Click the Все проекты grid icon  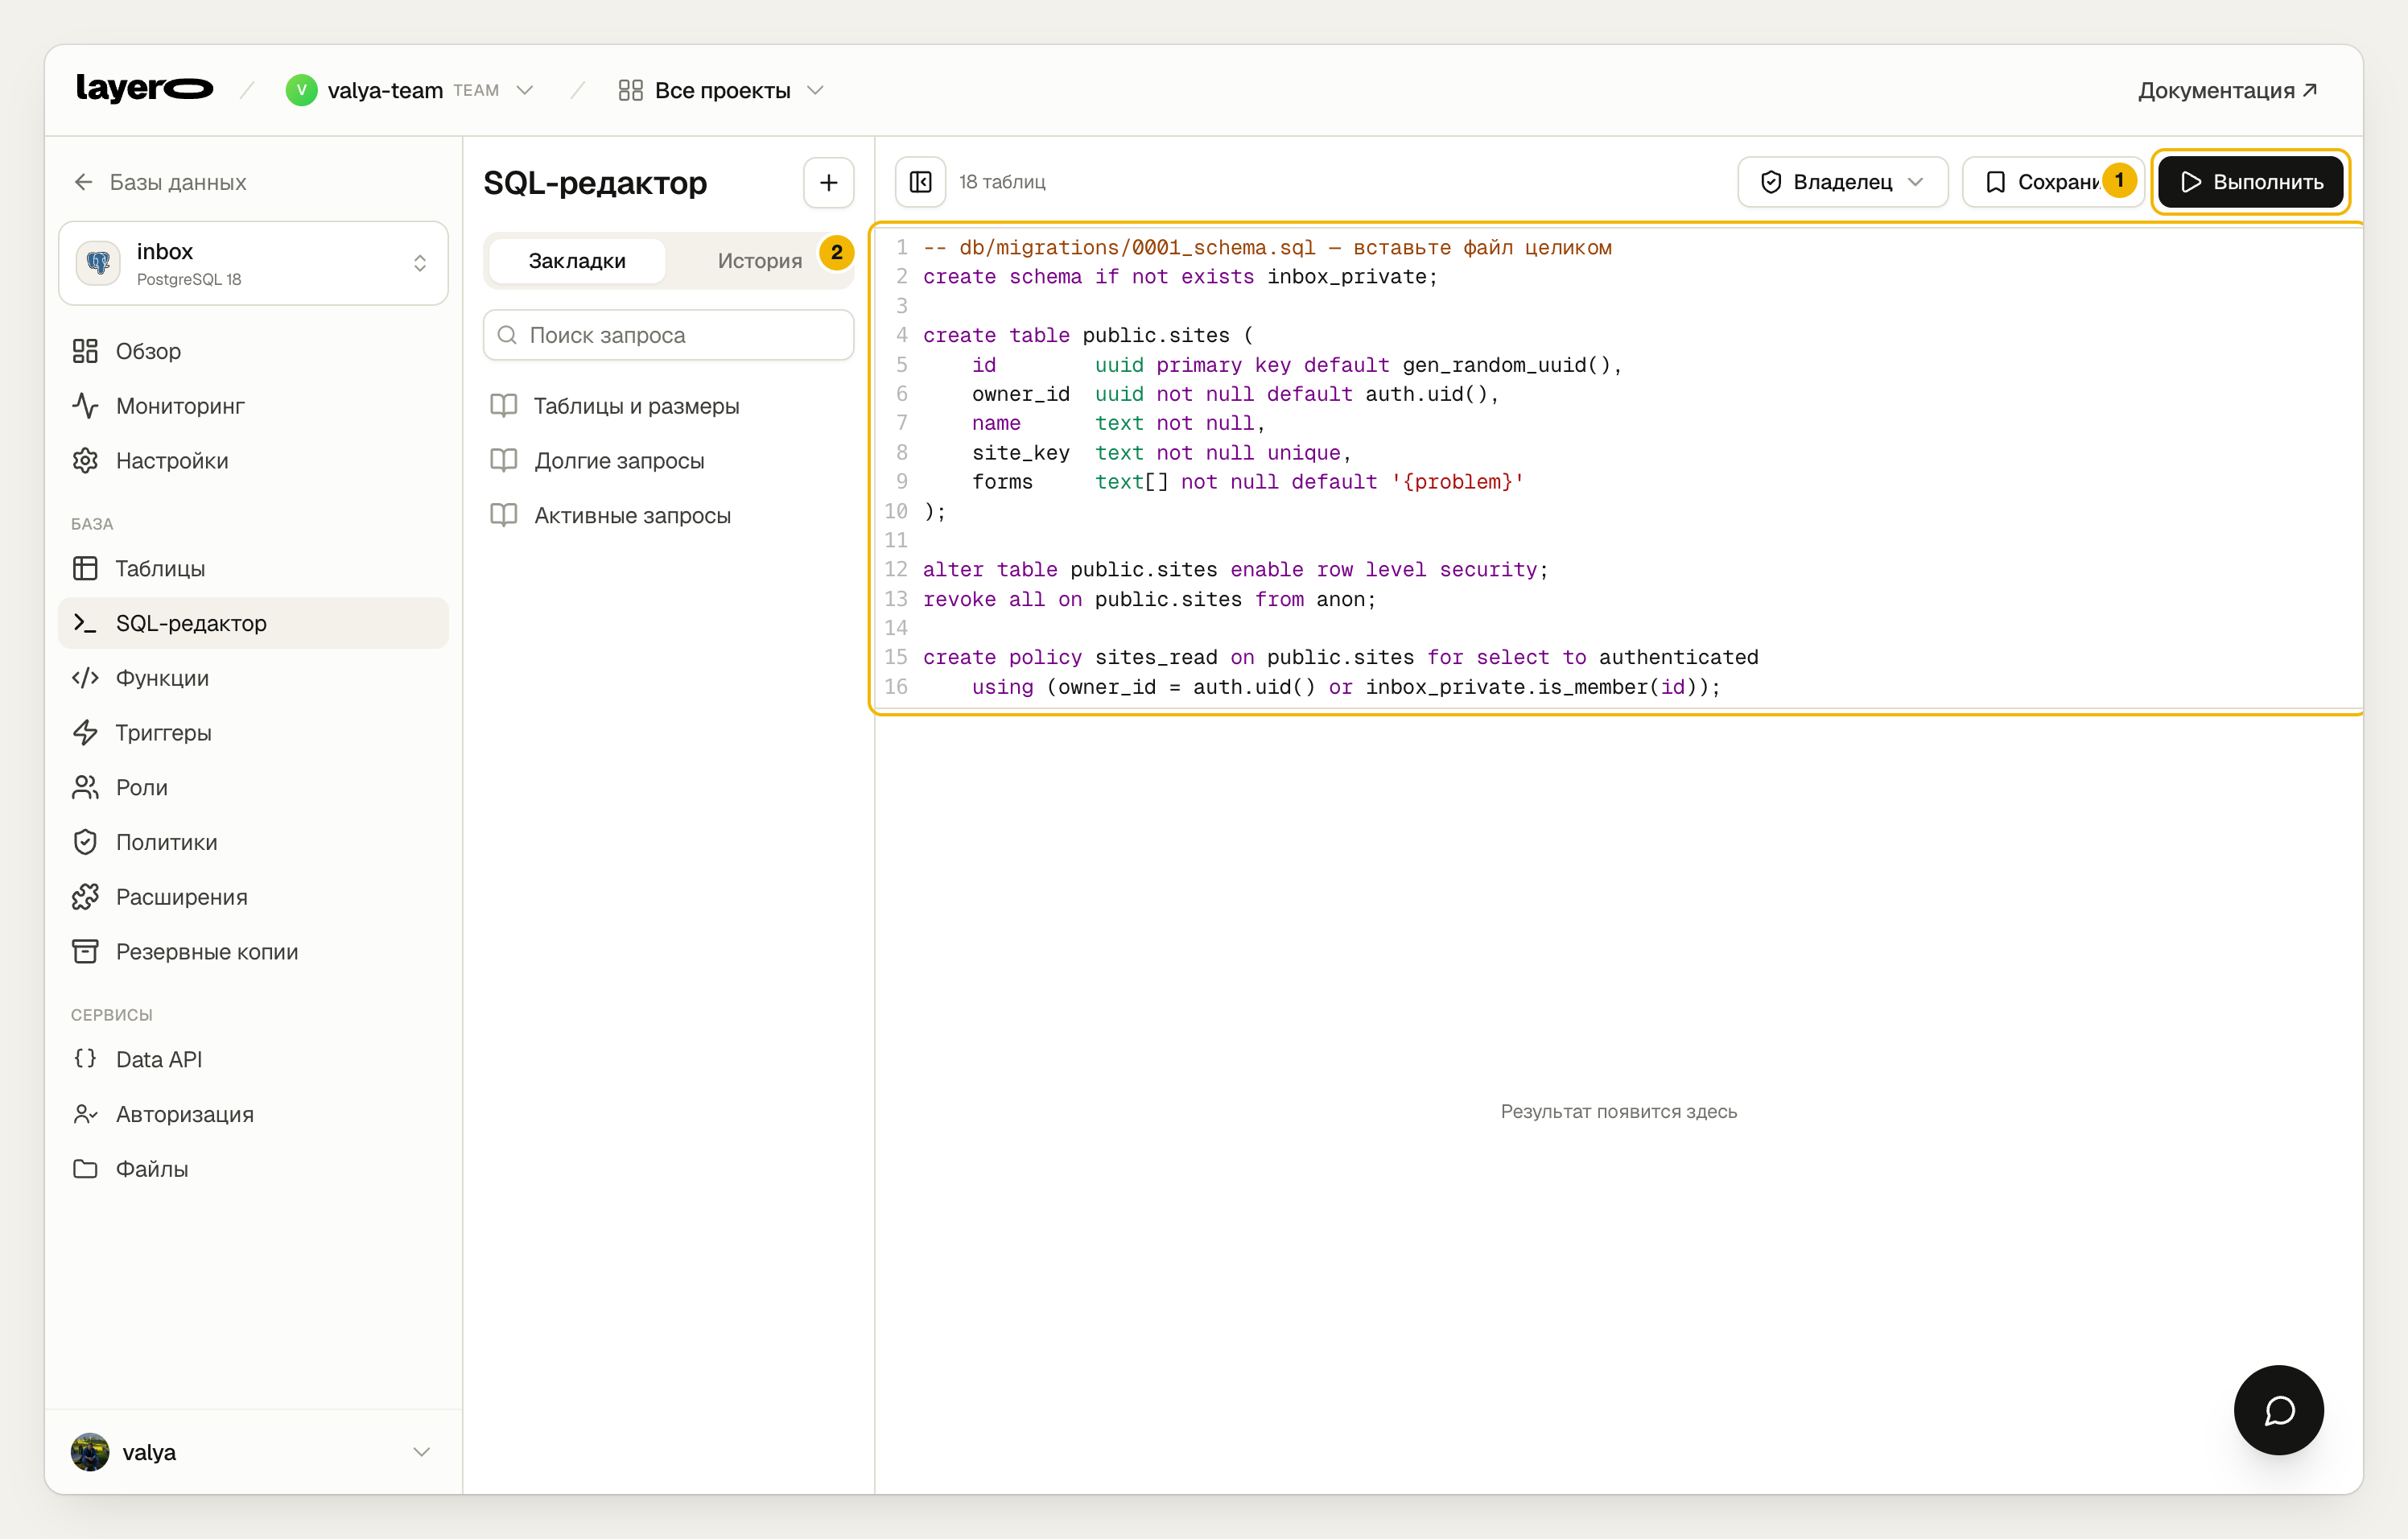click(630, 90)
